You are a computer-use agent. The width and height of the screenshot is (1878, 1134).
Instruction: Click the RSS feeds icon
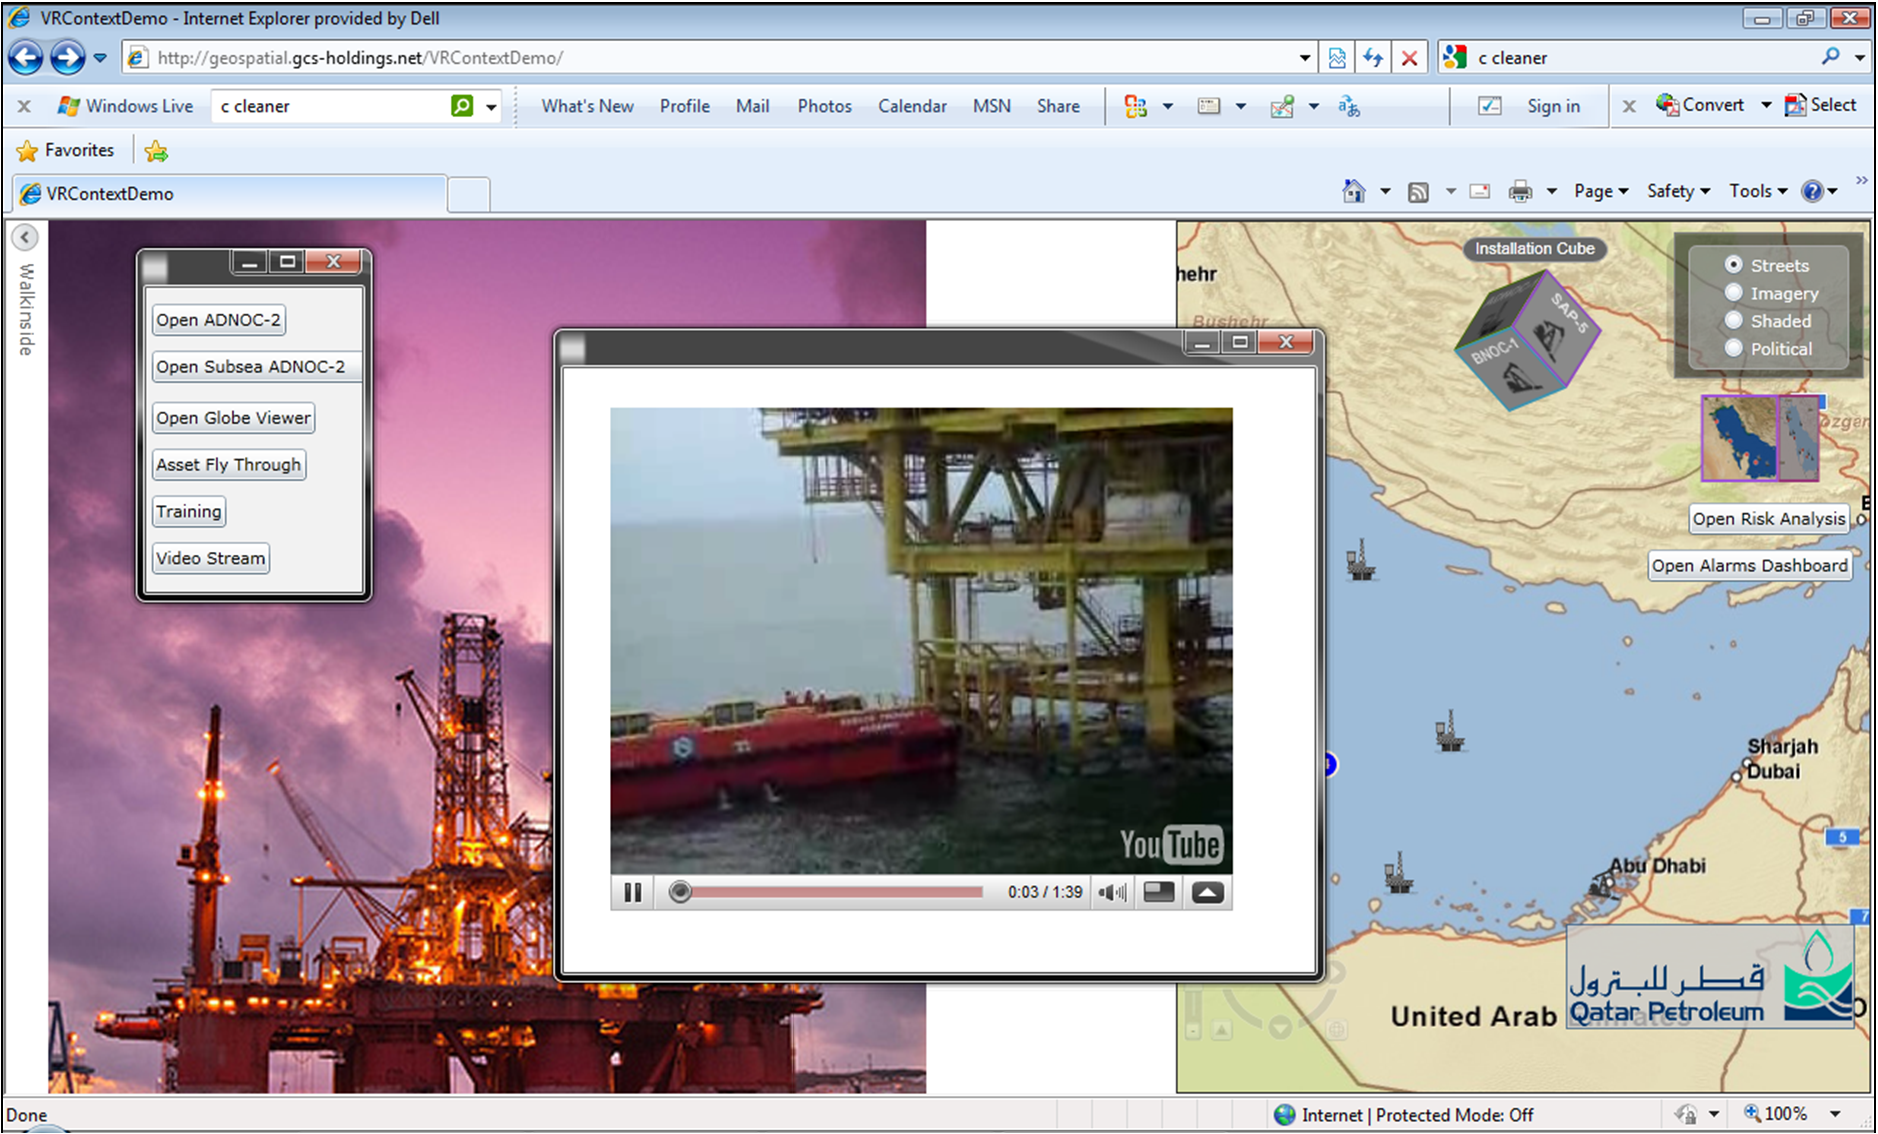pos(1418,191)
